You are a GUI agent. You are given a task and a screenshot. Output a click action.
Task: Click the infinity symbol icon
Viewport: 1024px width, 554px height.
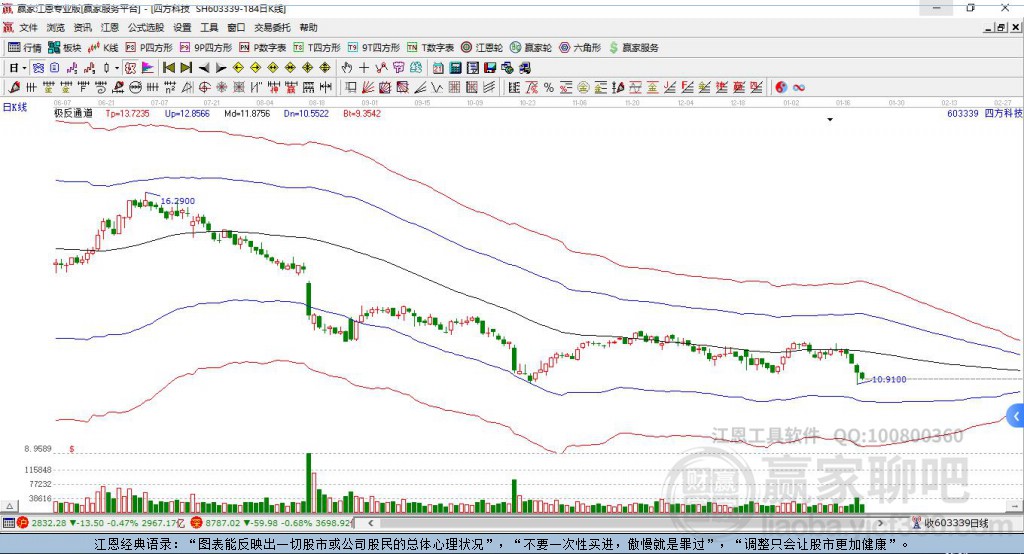pyautogui.click(x=799, y=88)
